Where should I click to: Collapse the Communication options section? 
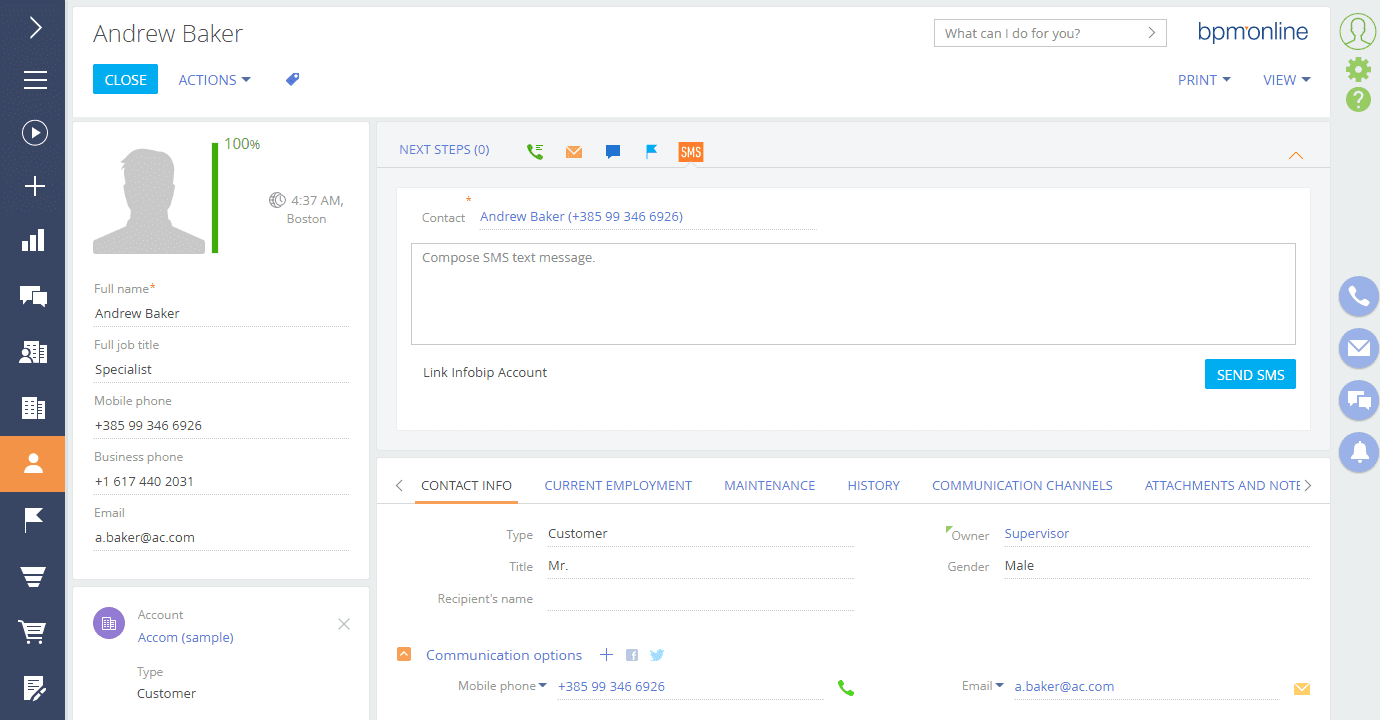[404, 655]
